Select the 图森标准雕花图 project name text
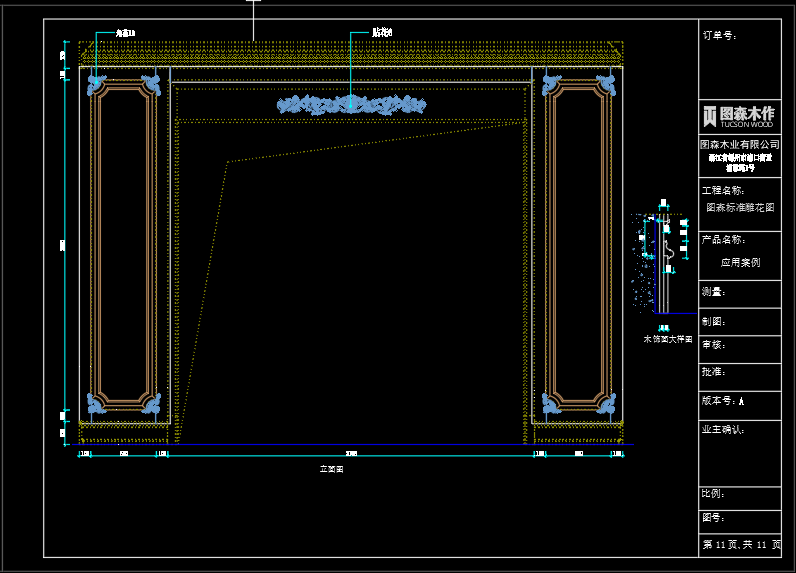This screenshot has width=796, height=573. pos(740,208)
